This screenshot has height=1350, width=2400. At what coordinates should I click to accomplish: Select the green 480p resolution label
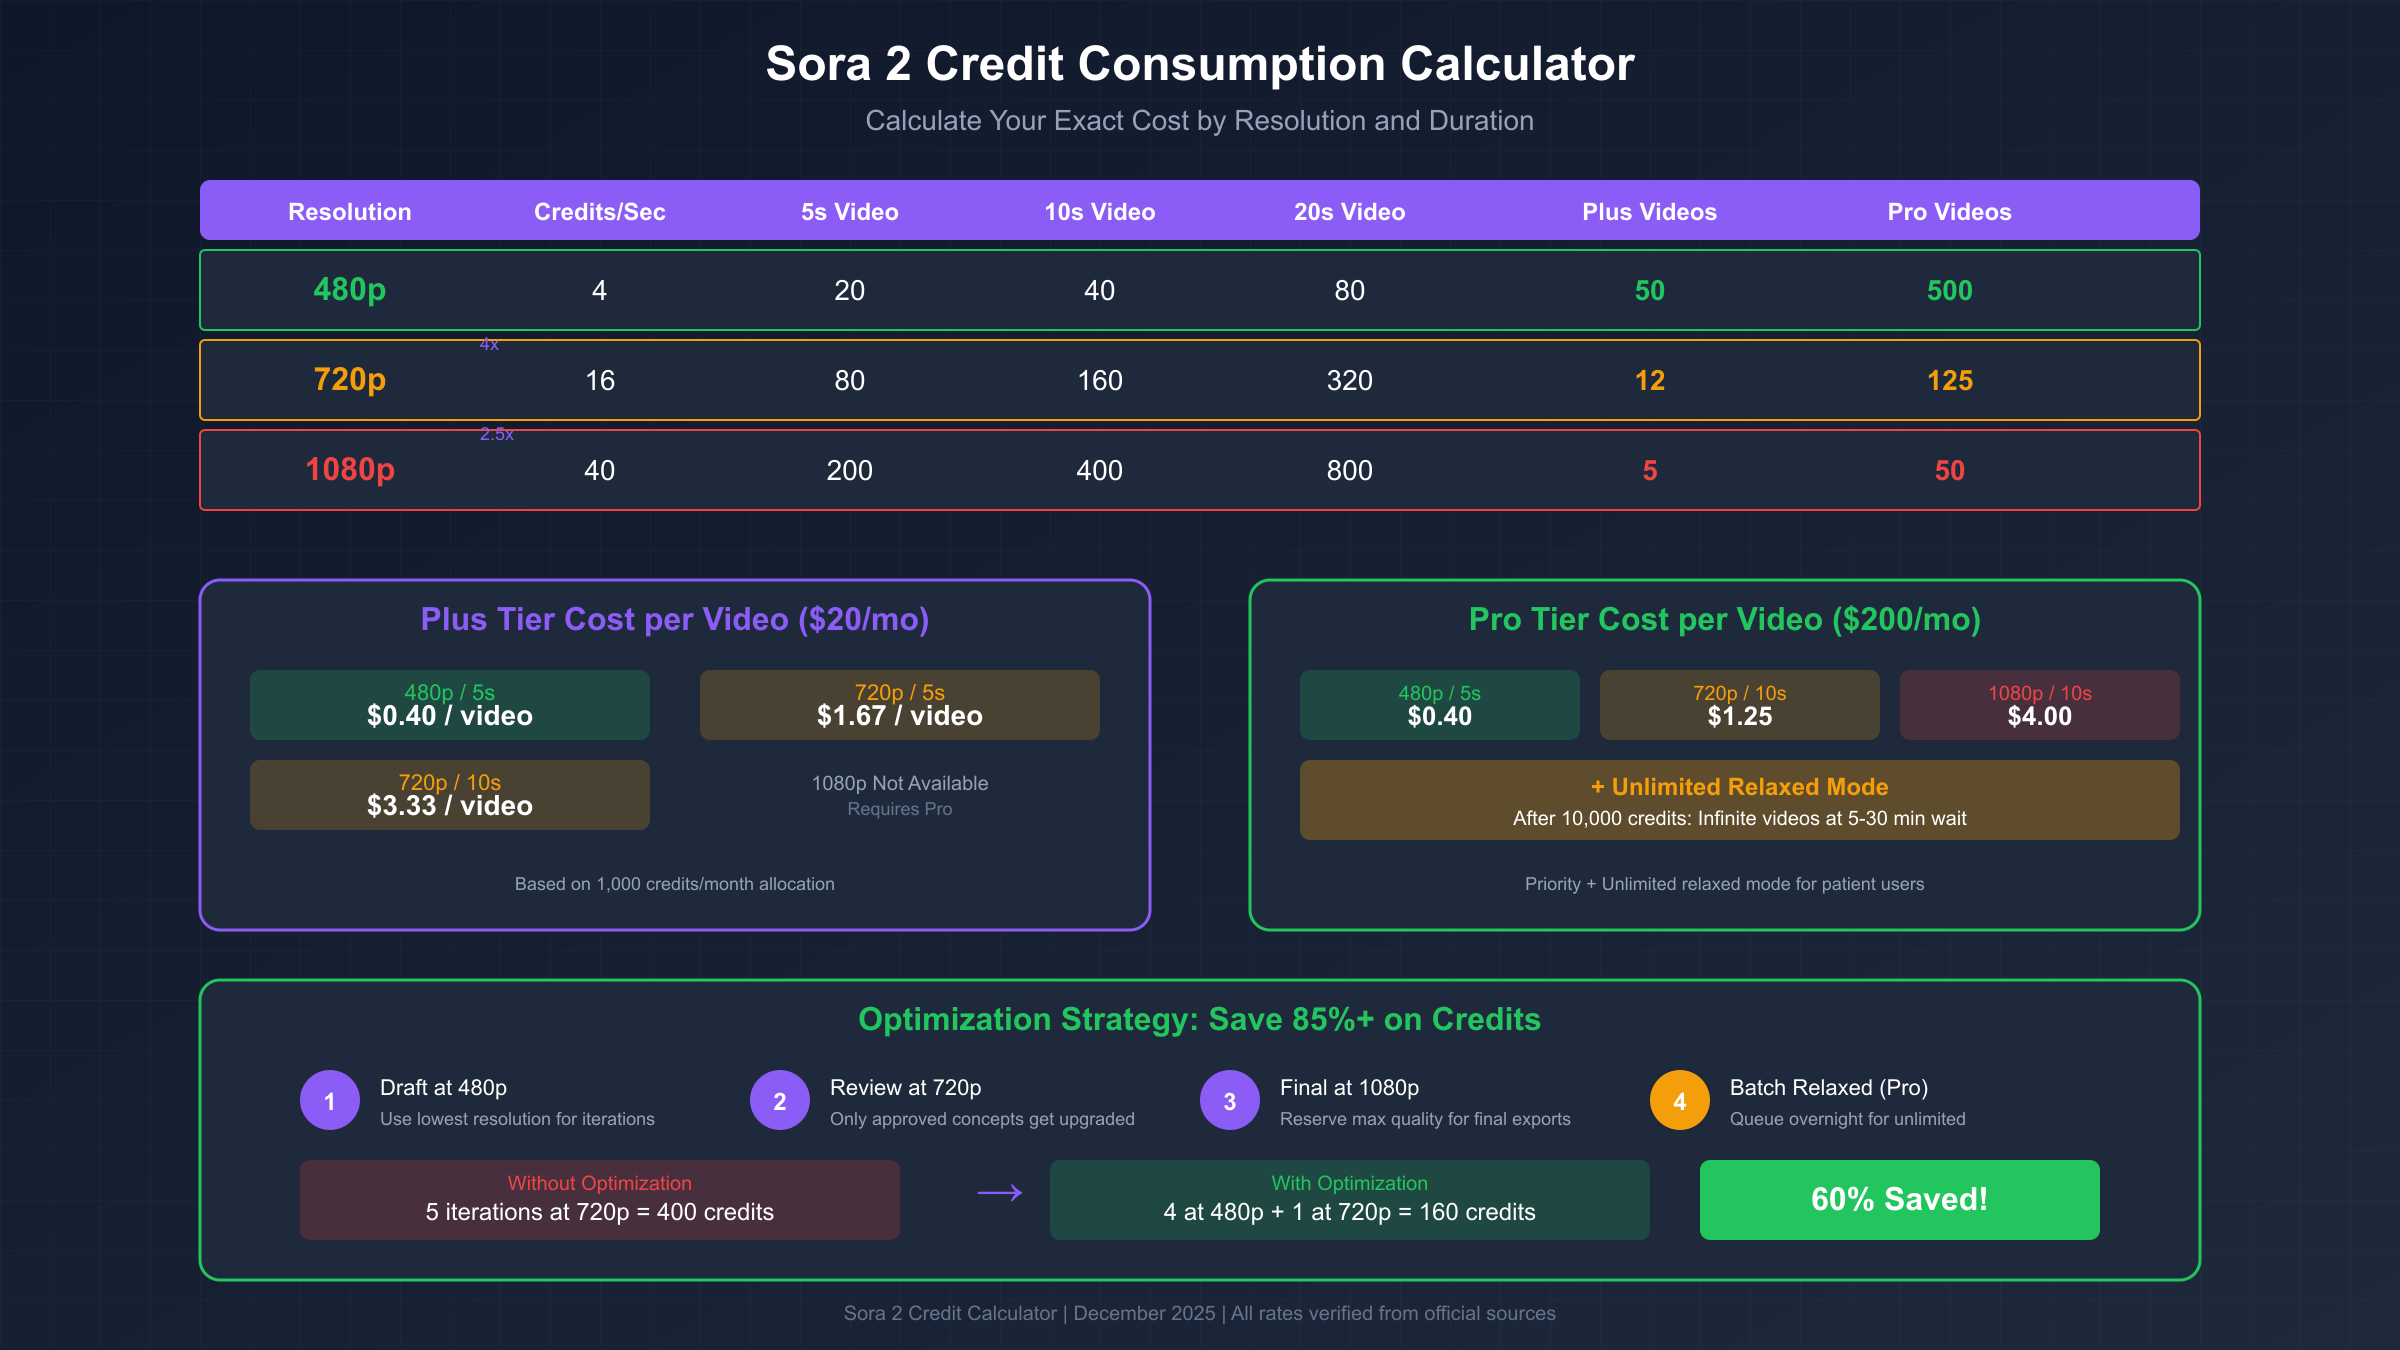[x=350, y=290]
